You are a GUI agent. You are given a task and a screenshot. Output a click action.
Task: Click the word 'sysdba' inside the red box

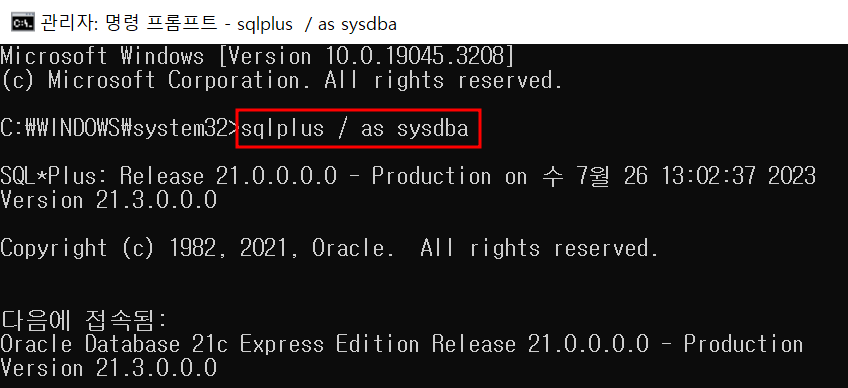pos(433,129)
